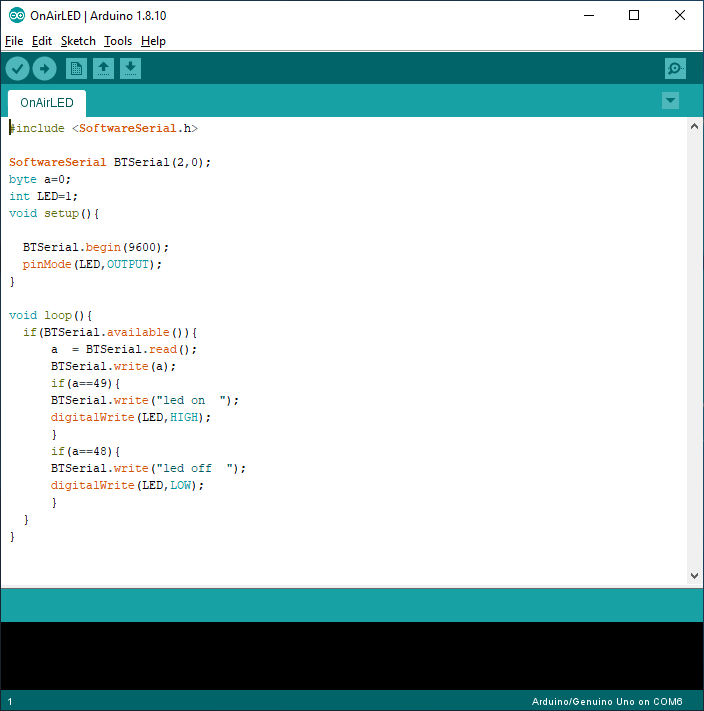Expand the tab options dropdown arrow

670,101
